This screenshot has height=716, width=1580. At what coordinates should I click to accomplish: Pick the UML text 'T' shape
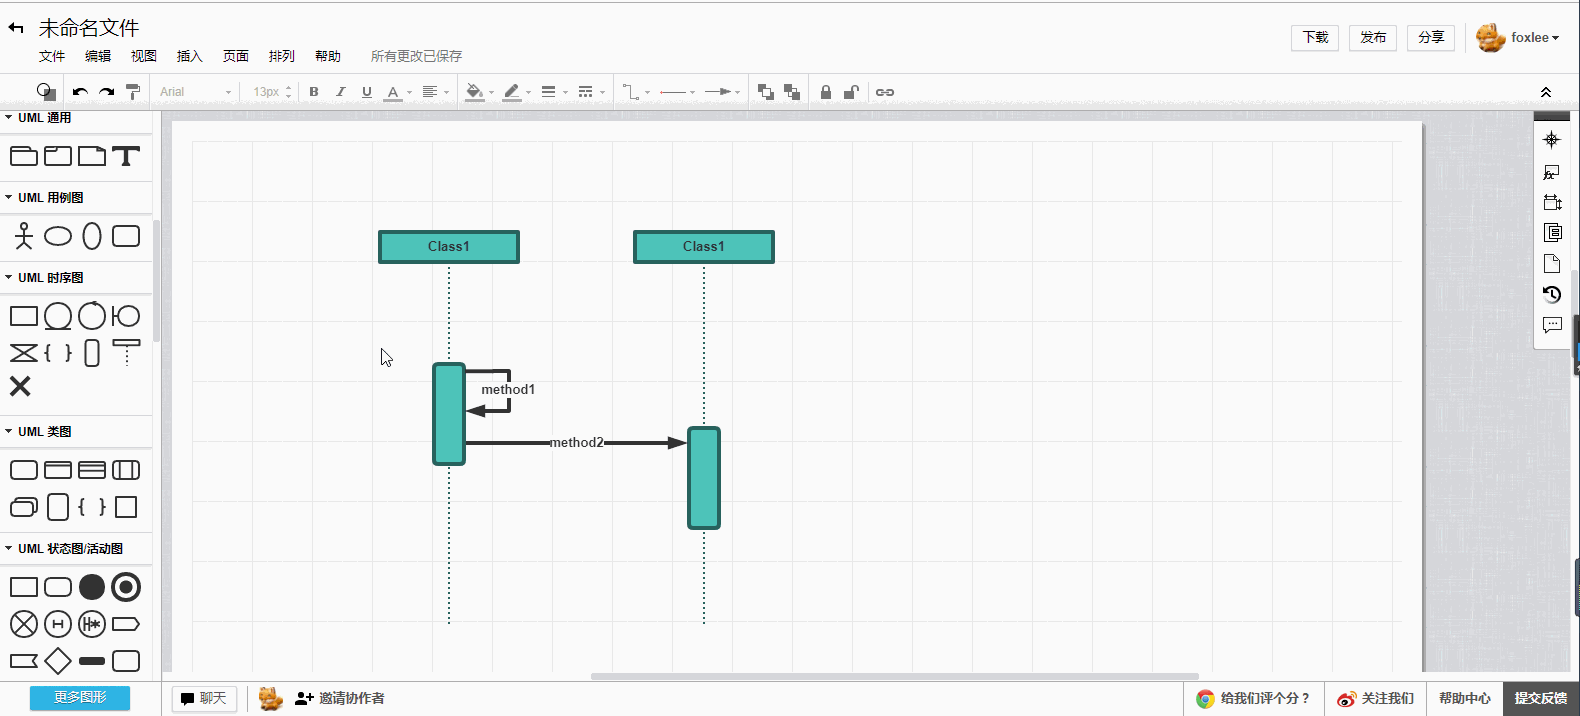click(126, 156)
